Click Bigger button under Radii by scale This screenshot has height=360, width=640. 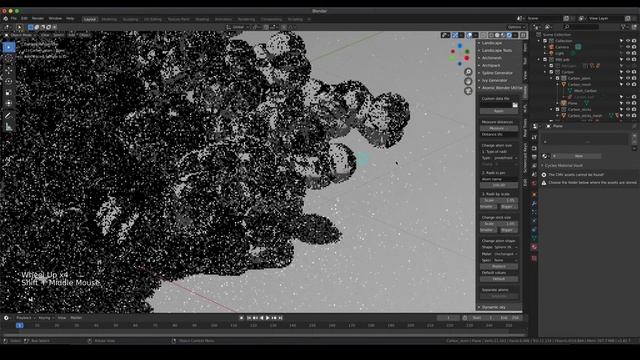509,207
